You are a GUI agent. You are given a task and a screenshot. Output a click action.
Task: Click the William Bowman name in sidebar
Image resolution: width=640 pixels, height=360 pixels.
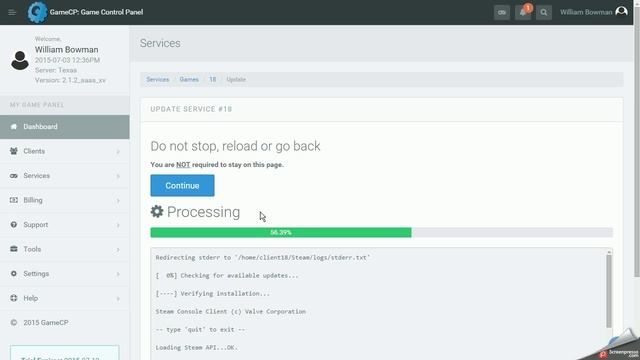coord(67,49)
